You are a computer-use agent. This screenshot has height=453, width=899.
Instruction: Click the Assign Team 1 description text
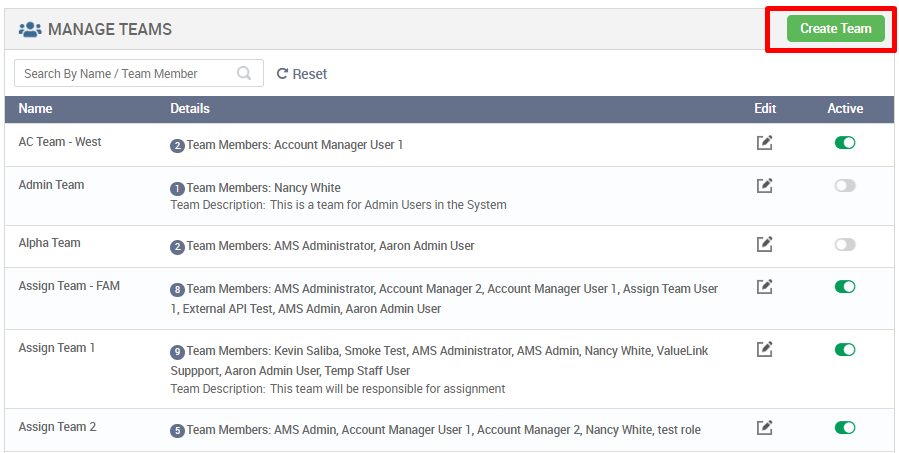click(x=338, y=389)
